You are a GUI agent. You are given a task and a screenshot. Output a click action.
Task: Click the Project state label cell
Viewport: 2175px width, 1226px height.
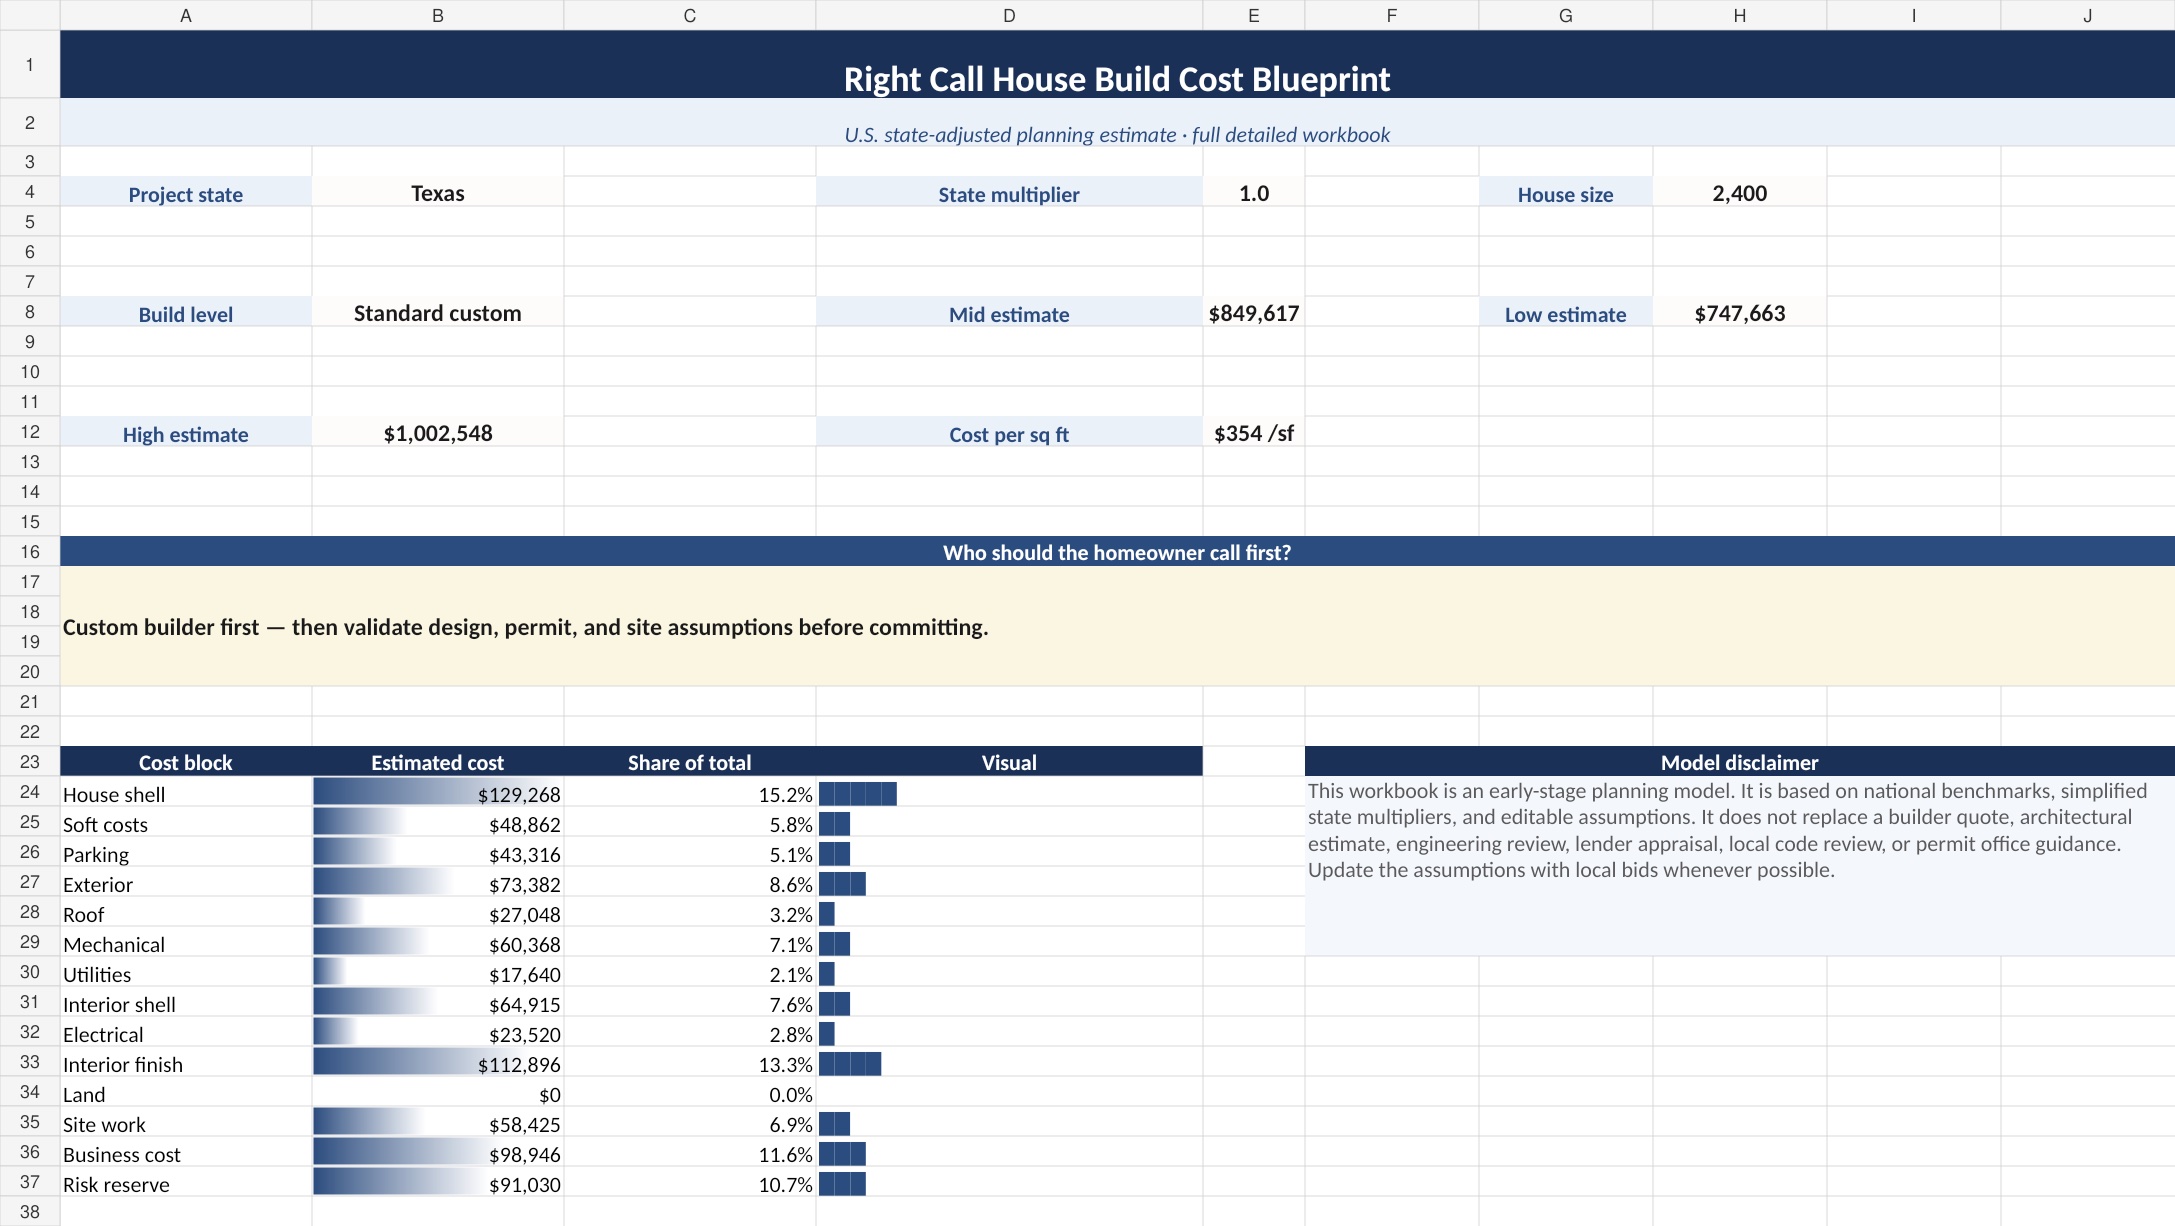tap(186, 192)
